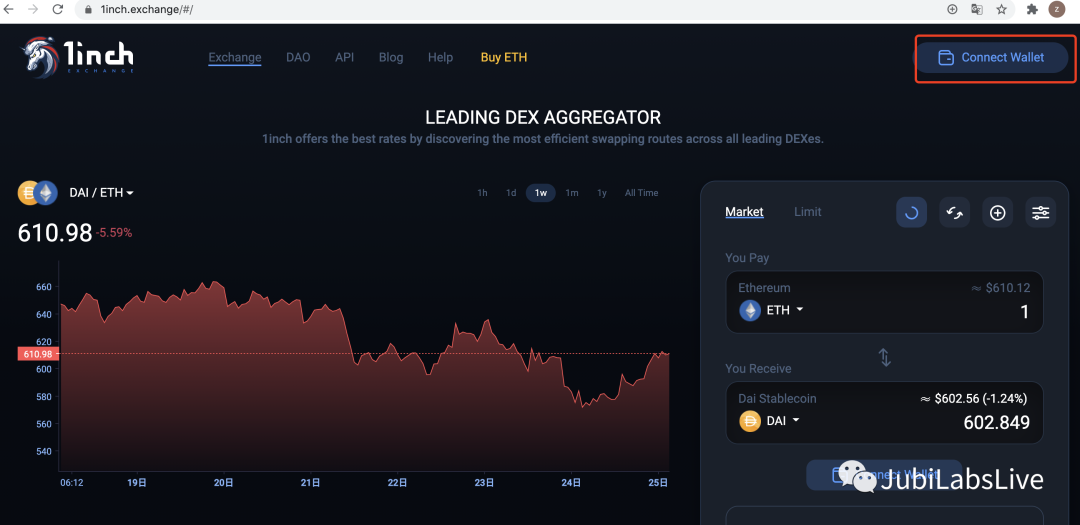
Task: Bookmark this page with star icon
Action: point(1001,9)
